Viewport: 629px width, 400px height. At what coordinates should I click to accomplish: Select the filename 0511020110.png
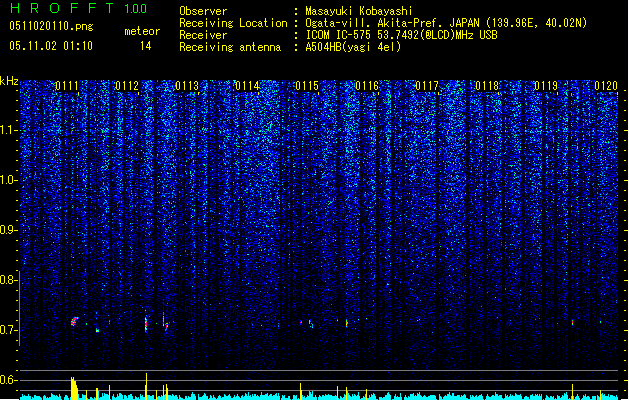[51, 27]
